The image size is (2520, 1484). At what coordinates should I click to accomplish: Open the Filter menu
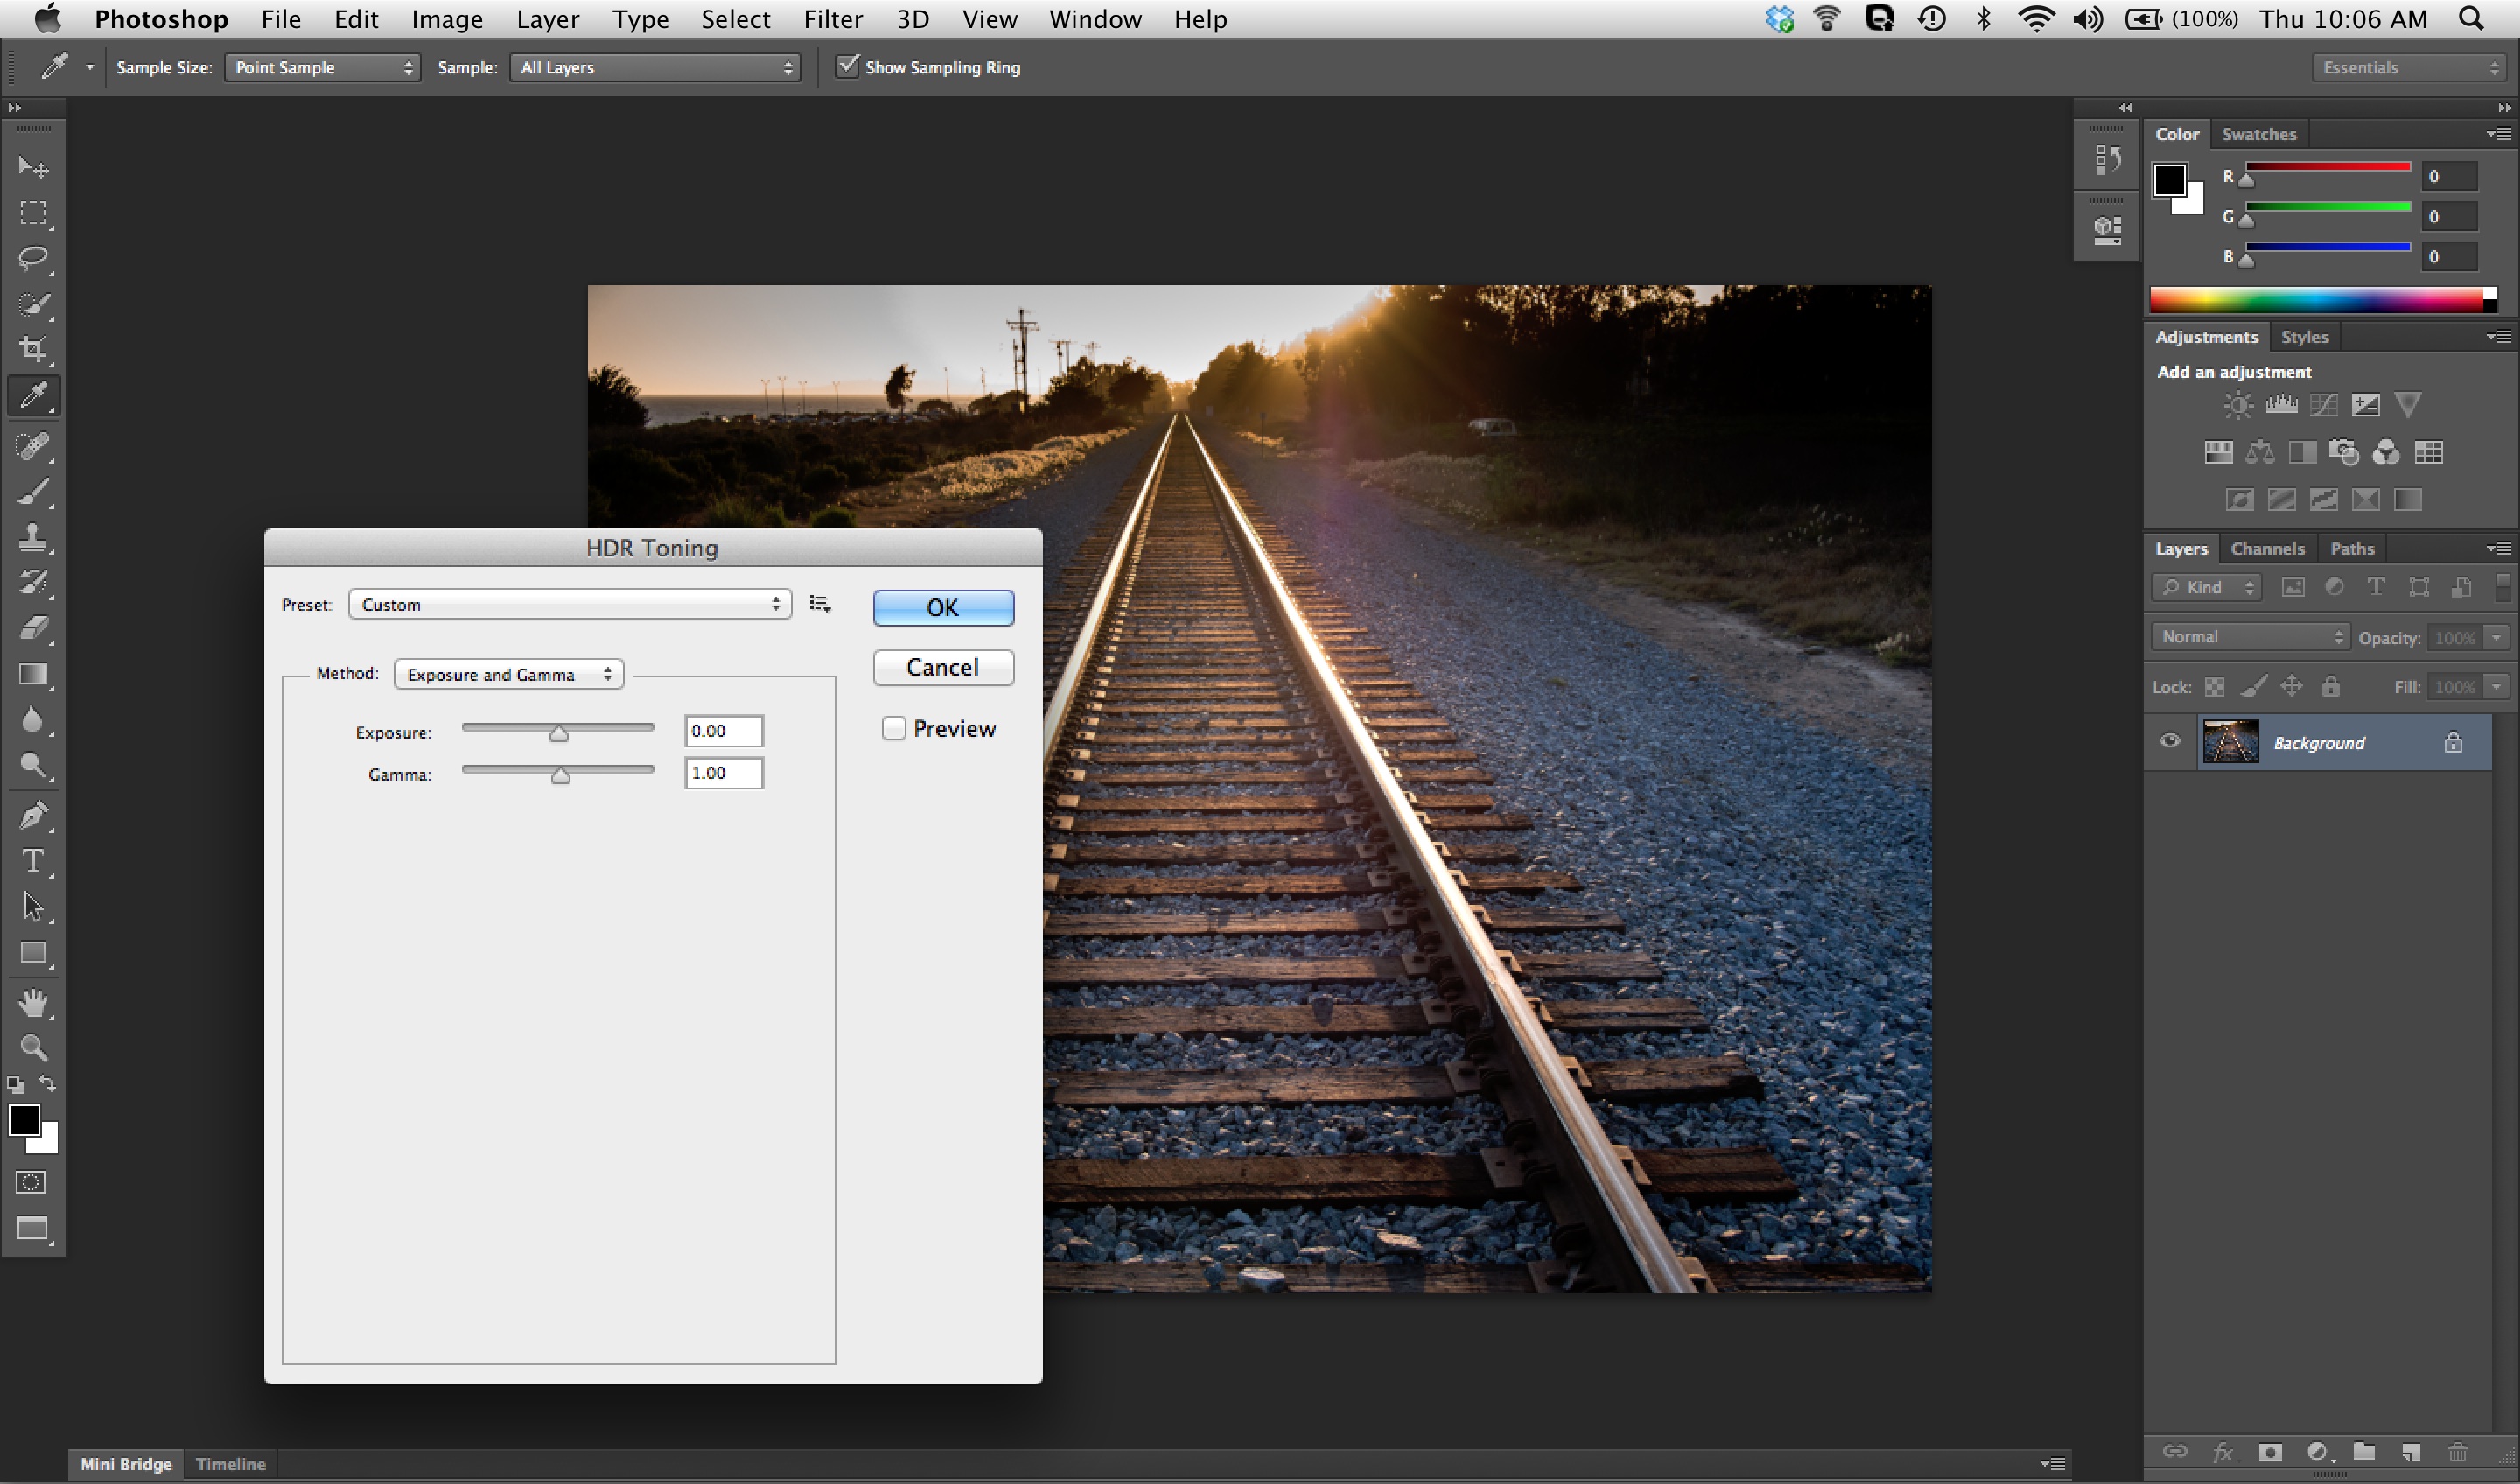tap(832, 19)
